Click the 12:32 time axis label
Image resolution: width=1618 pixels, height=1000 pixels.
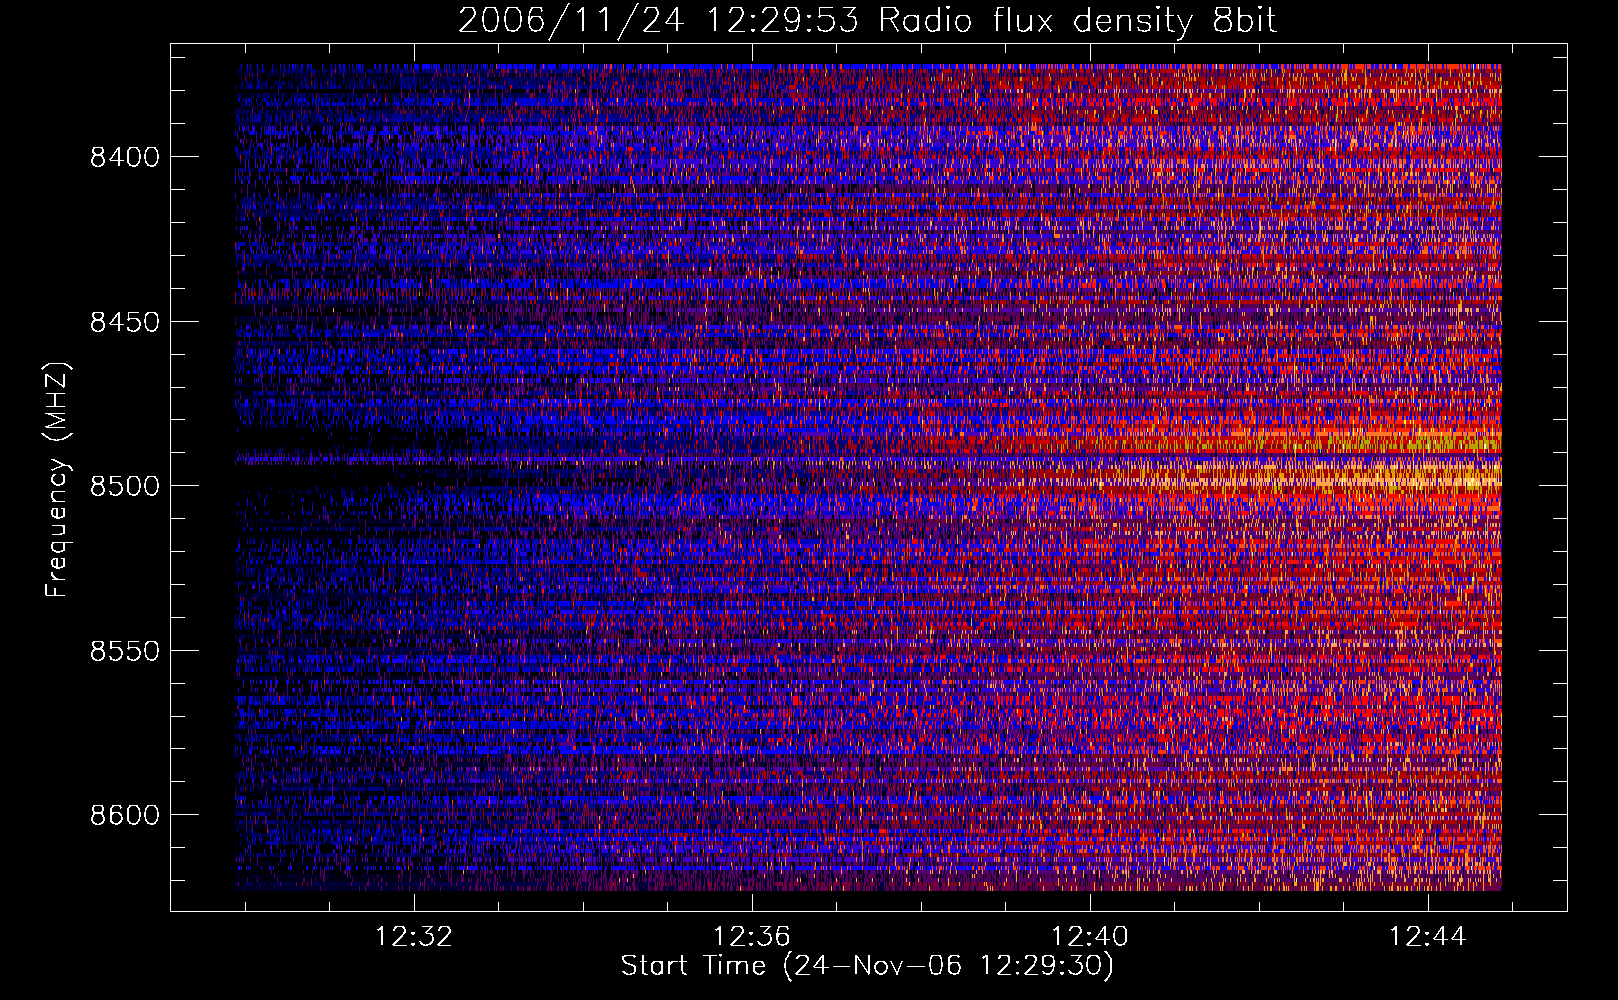tap(414, 937)
